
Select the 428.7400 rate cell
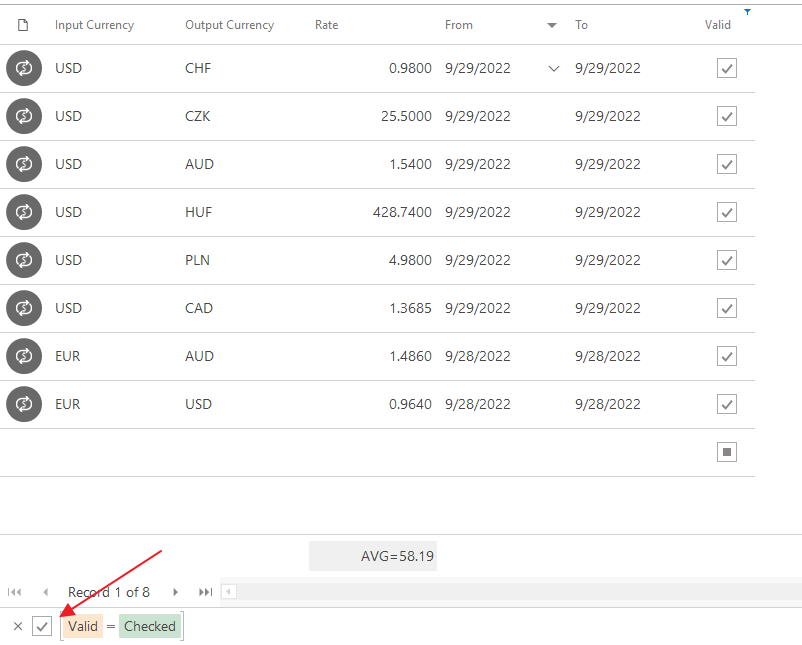pos(401,213)
